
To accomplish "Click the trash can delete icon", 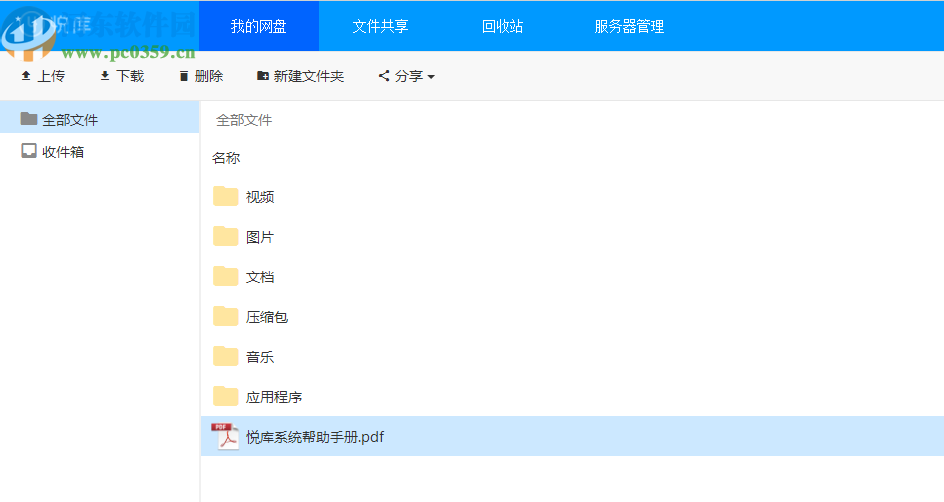I will coord(184,76).
